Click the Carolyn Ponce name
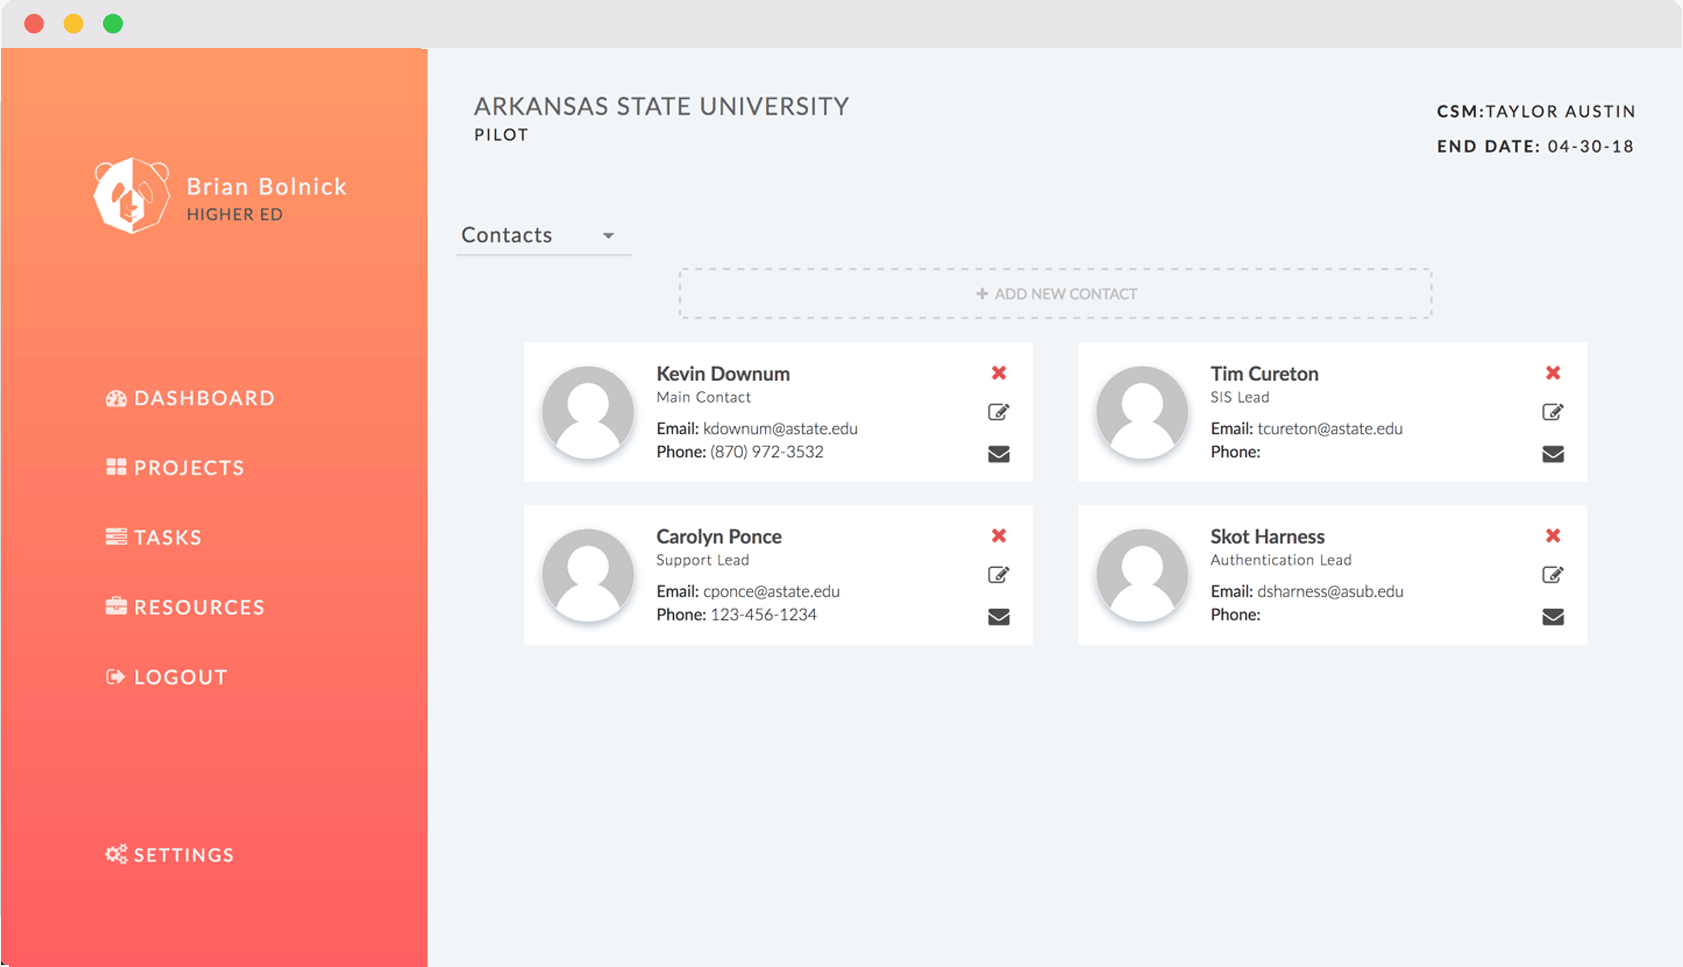The image size is (1683, 967). [719, 537]
